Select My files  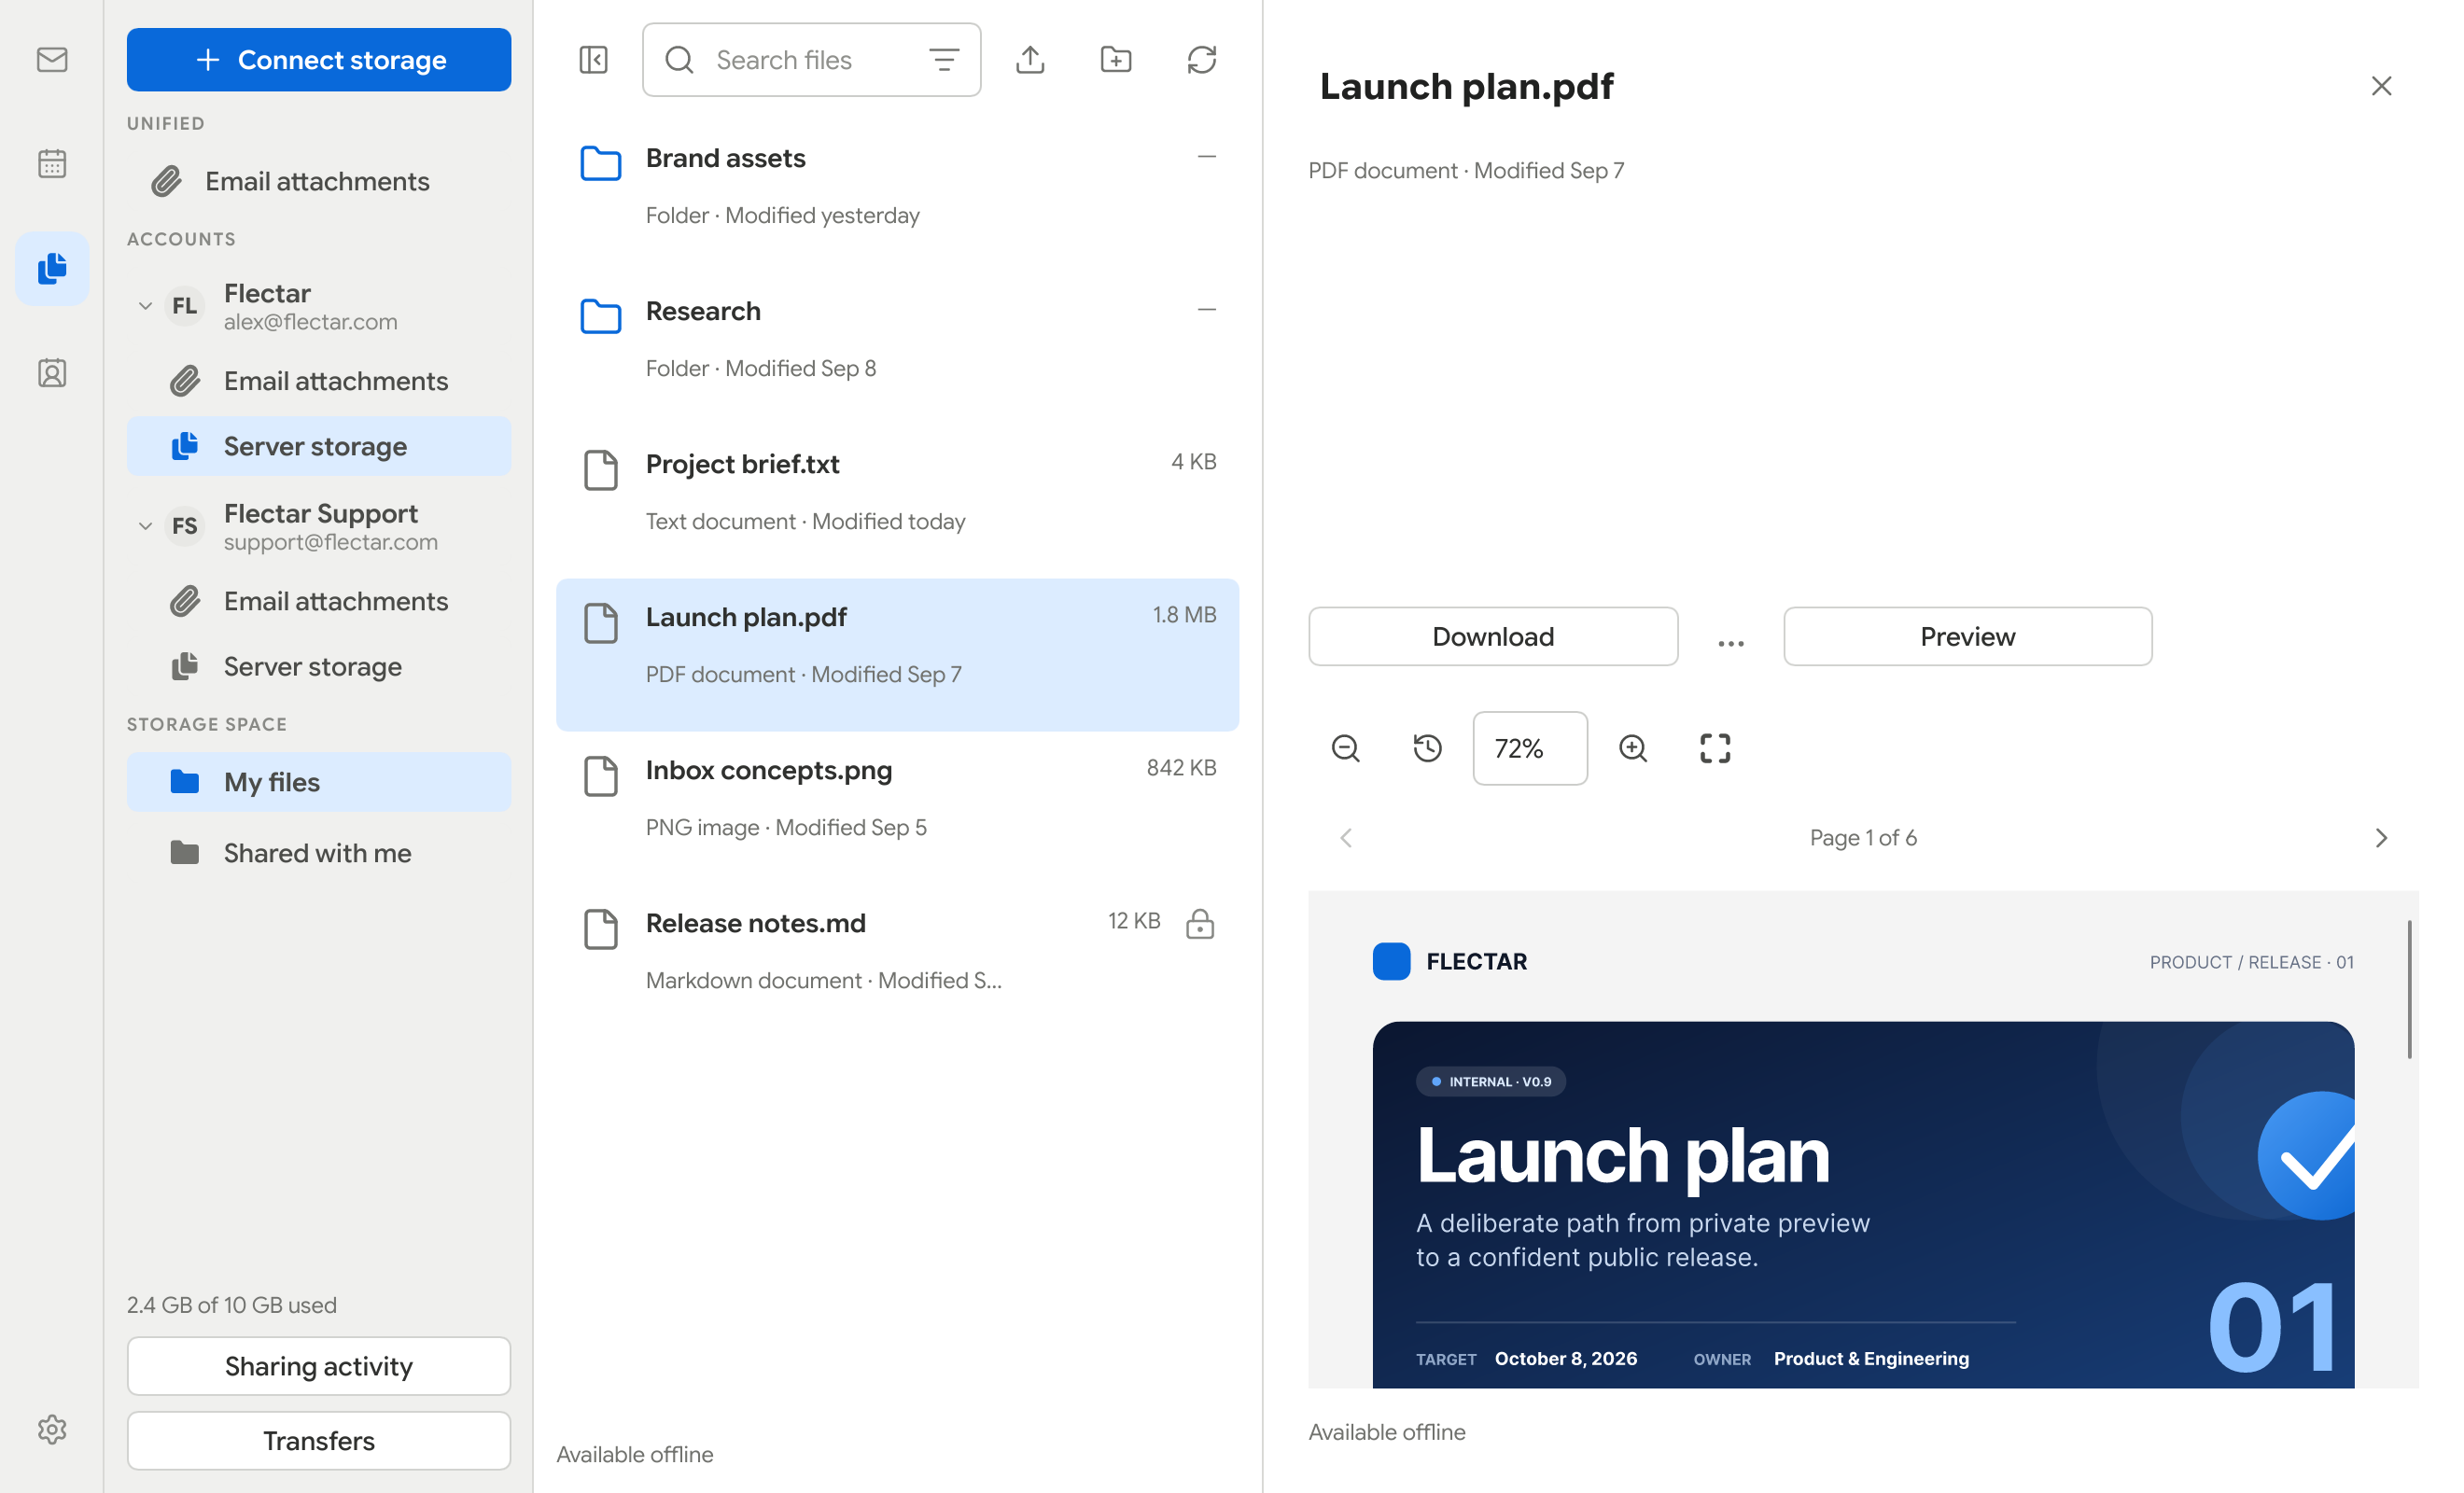point(319,782)
